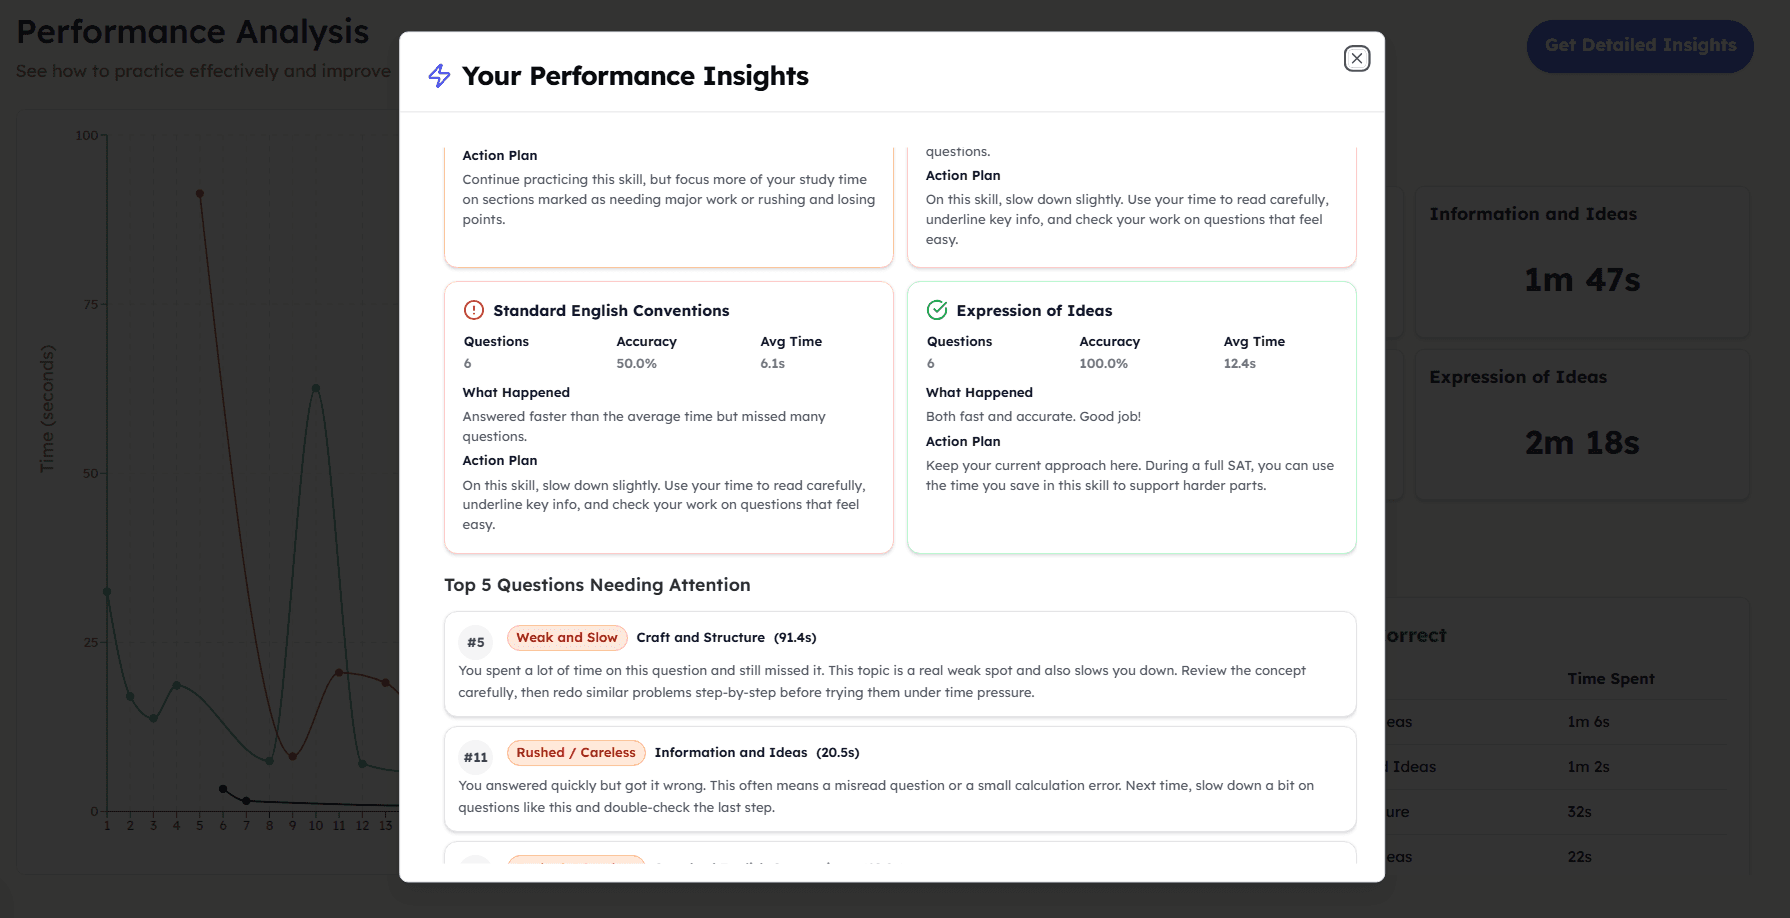The image size is (1790, 918).
Task: Click the Performance Analysis page title
Action: coord(192,31)
